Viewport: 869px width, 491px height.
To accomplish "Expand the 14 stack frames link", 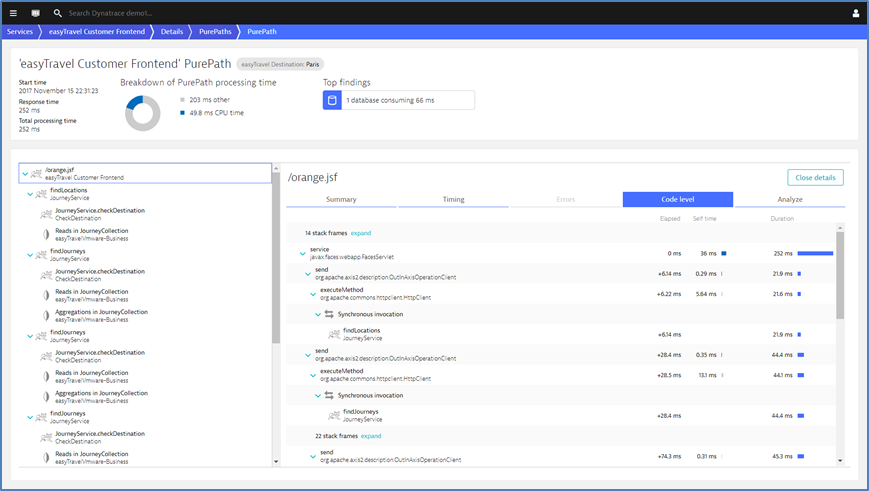I will (361, 233).
